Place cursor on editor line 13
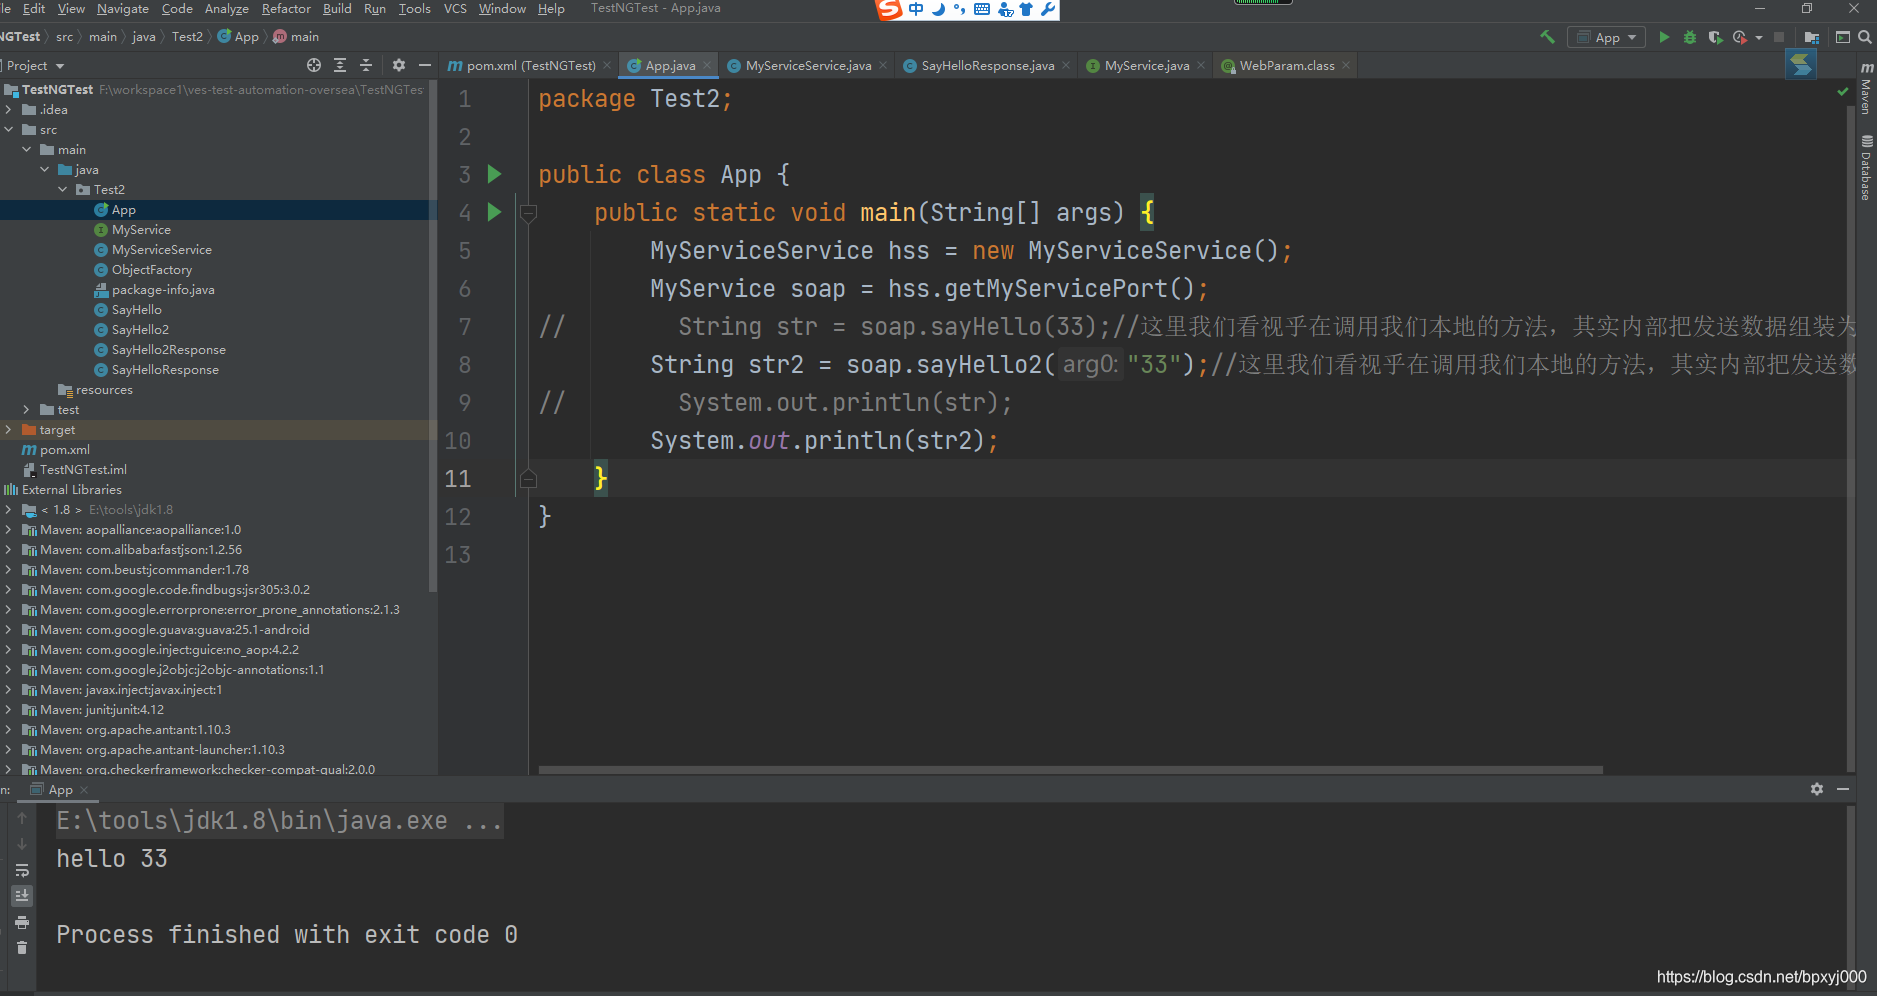The height and width of the screenshot is (996, 1877). point(1190,555)
